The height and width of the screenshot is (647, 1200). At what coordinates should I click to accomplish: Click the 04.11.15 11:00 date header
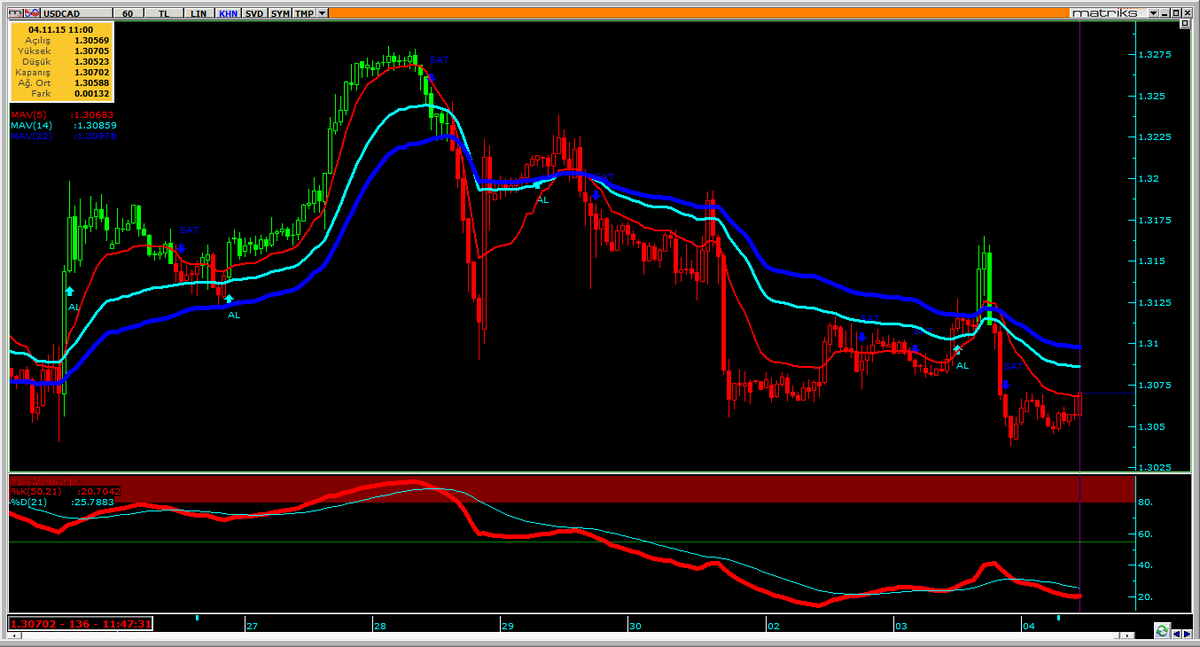click(61, 29)
